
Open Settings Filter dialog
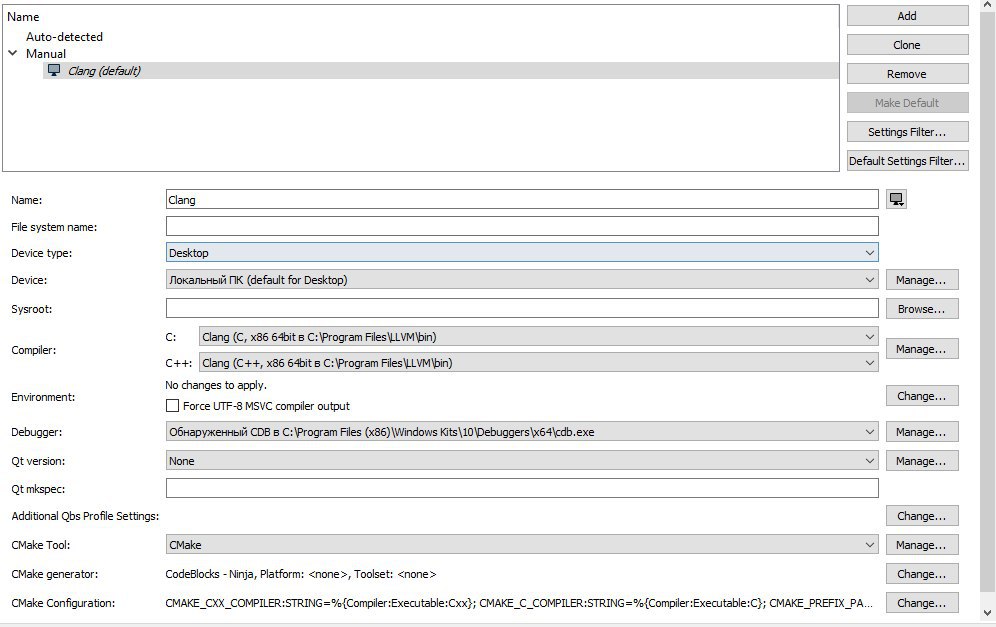coord(907,132)
